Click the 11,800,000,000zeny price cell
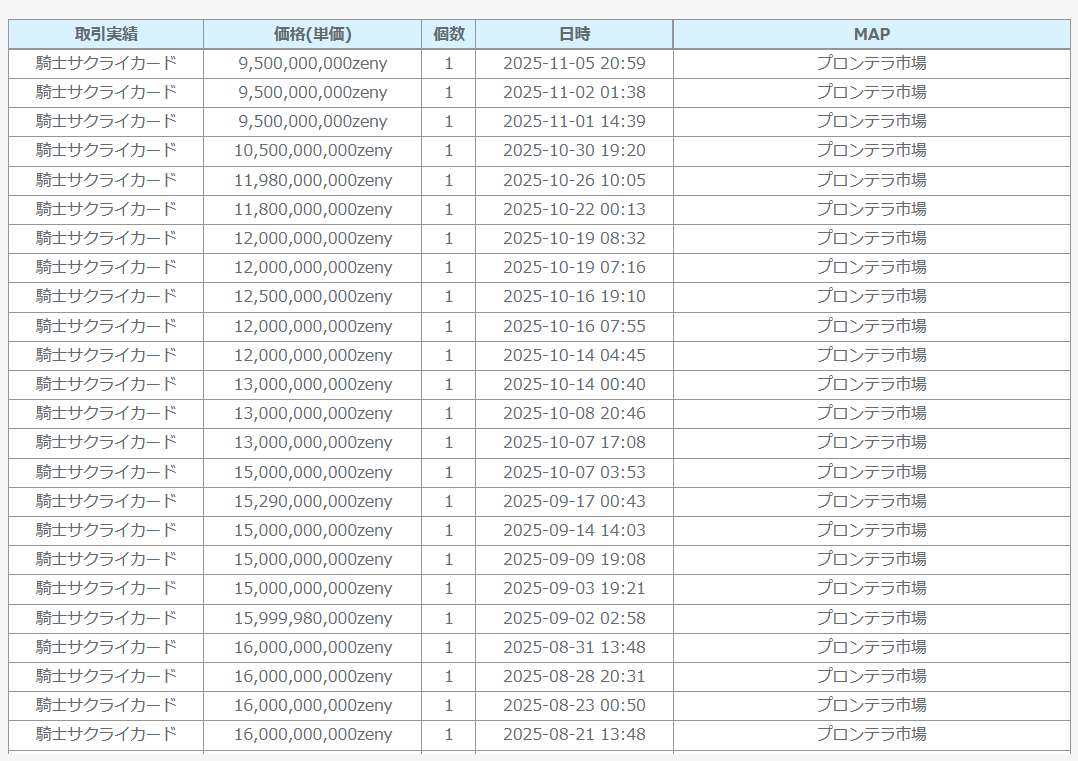Screen dimensions: 1078x761 [x=313, y=210]
